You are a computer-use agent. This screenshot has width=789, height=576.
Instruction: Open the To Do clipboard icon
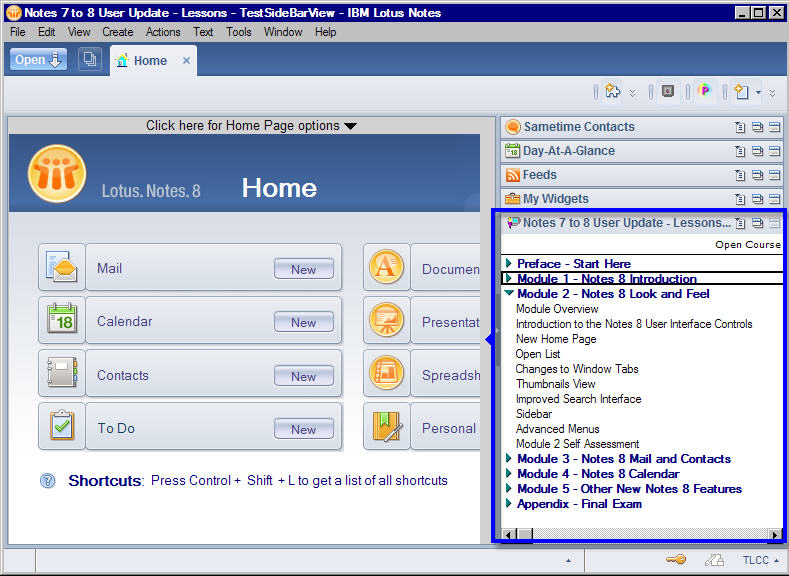(61, 426)
